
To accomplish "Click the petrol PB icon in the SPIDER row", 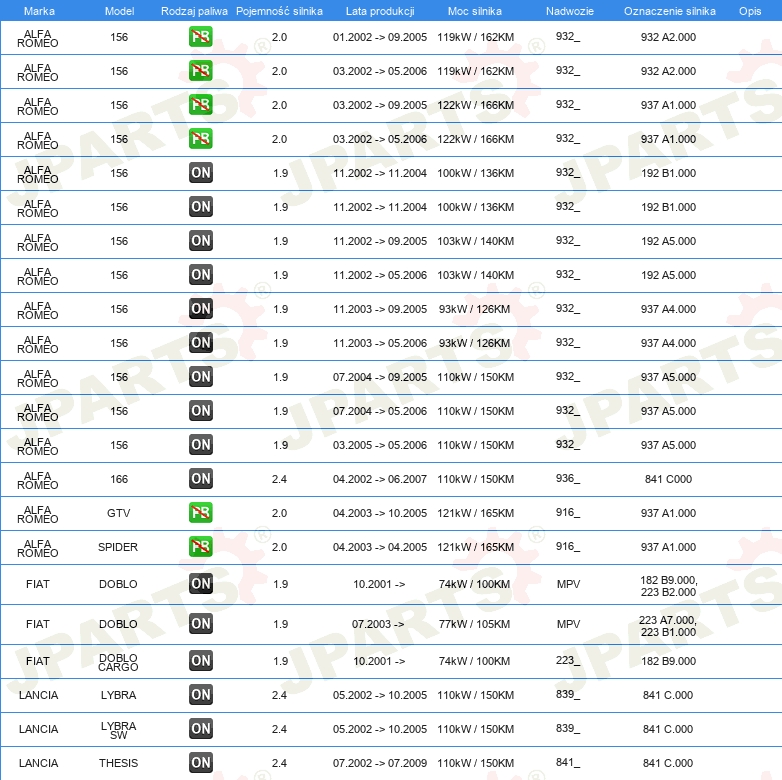I will pyautogui.click(x=201, y=547).
